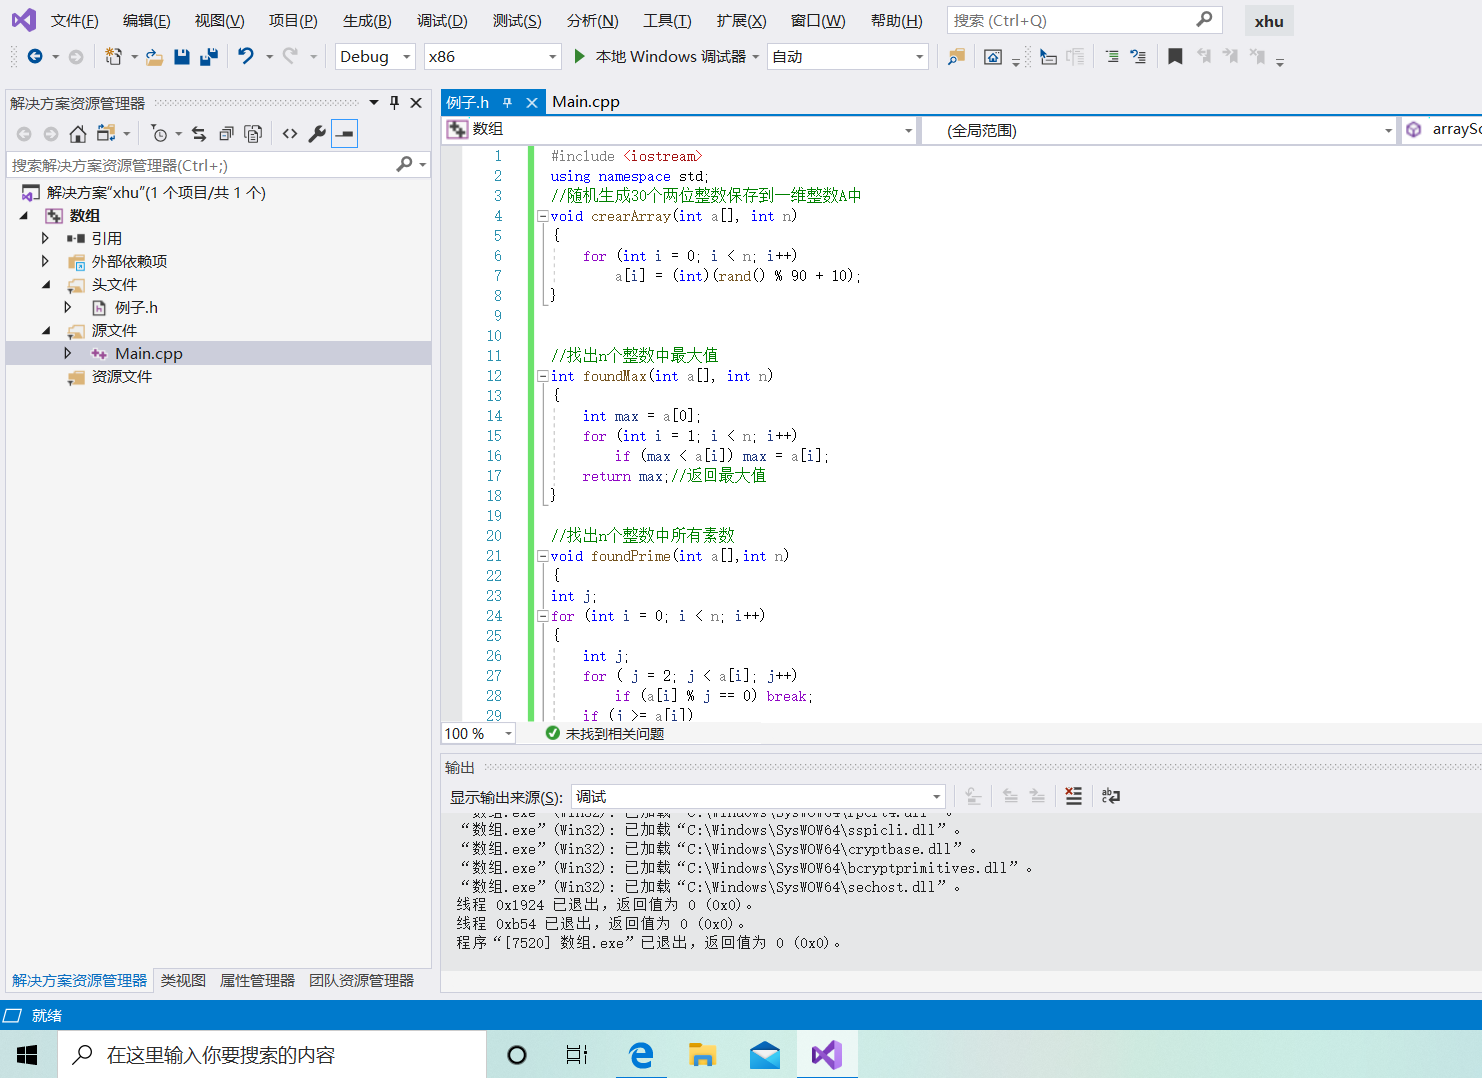Toggle word wrap in Output panel
The image size is (1482, 1078).
click(x=1110, y=796)
